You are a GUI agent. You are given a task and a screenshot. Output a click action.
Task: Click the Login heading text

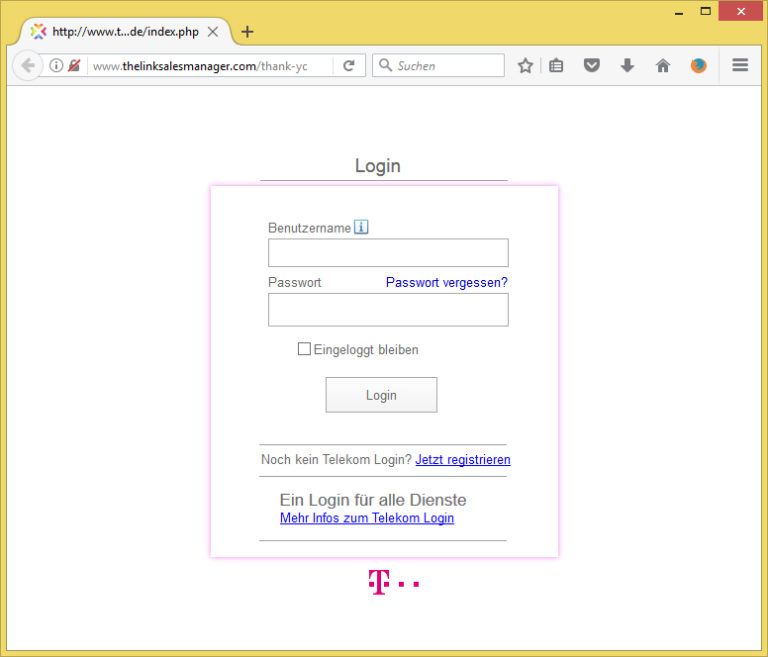(378, 166)
